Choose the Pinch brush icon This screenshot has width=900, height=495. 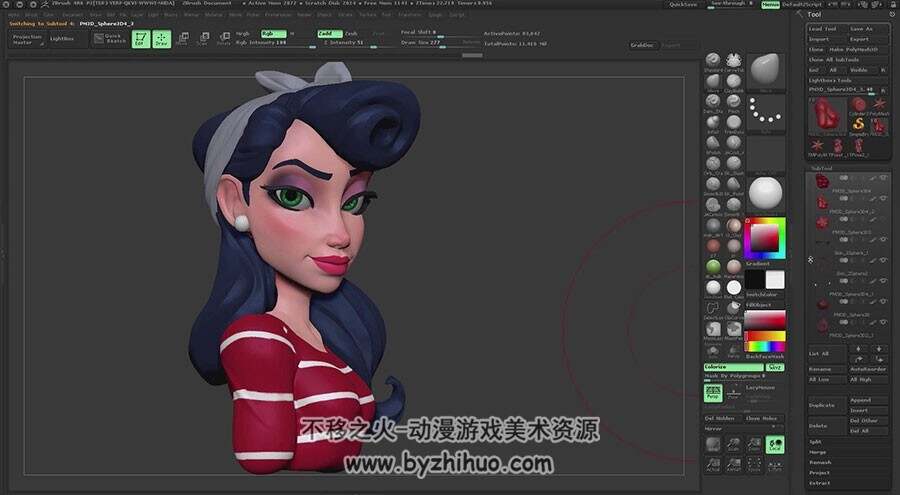(734, 103)
